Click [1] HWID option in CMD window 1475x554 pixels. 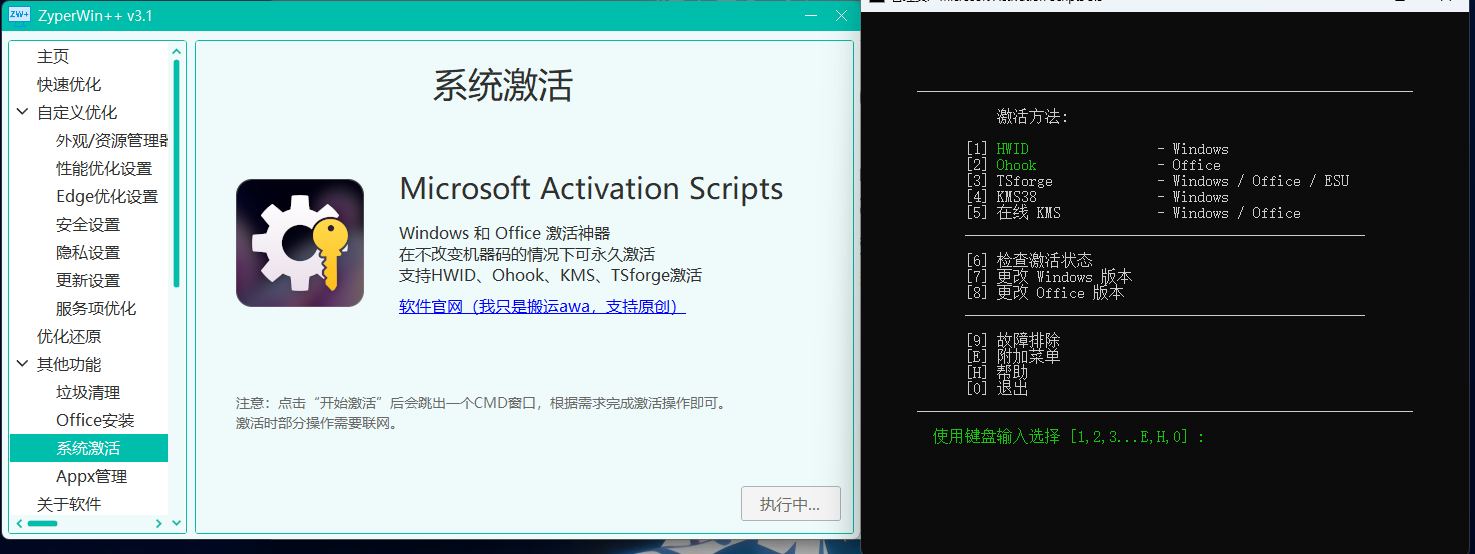pos(1097,149)
